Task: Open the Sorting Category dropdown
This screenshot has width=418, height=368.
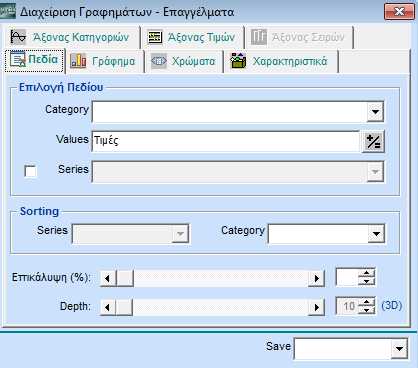Action: (376, 234)
